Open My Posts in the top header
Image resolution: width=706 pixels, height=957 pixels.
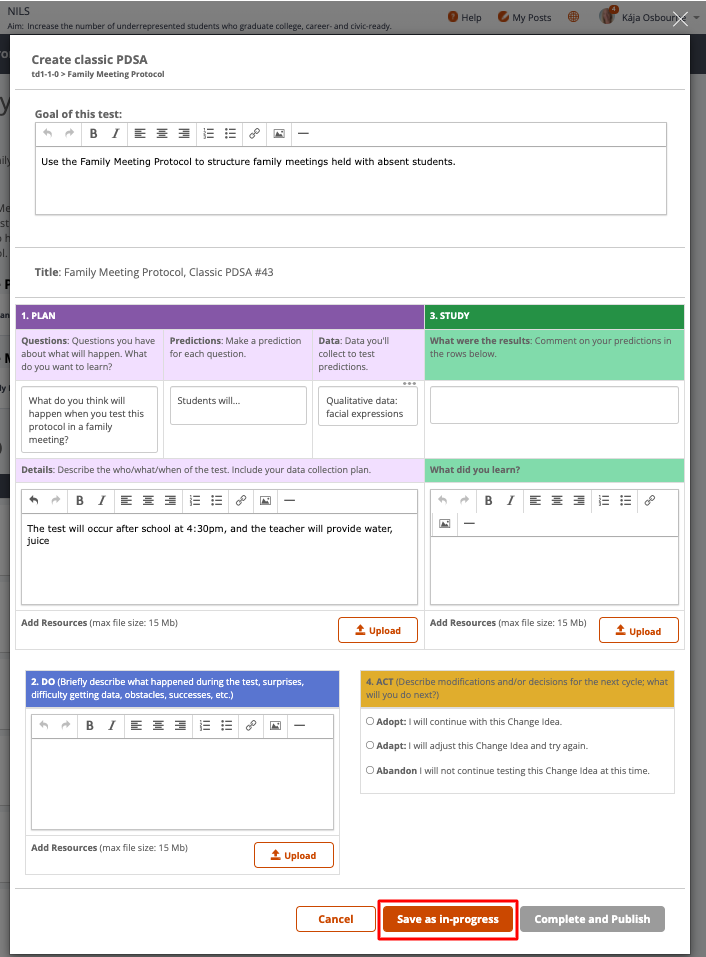(525, 17)
